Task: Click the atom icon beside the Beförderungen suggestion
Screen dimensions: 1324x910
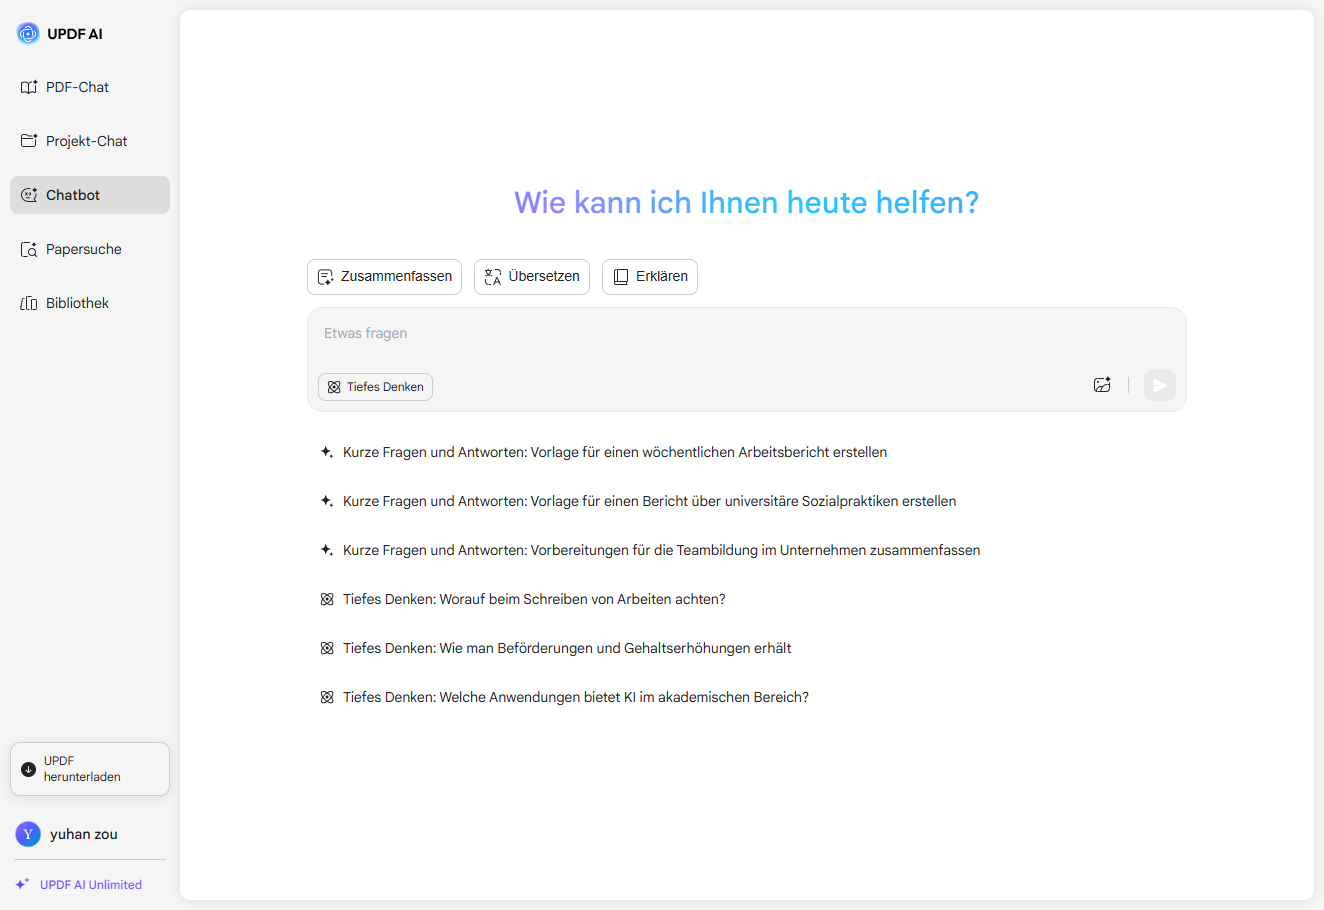Action: (x=327, y=648)
